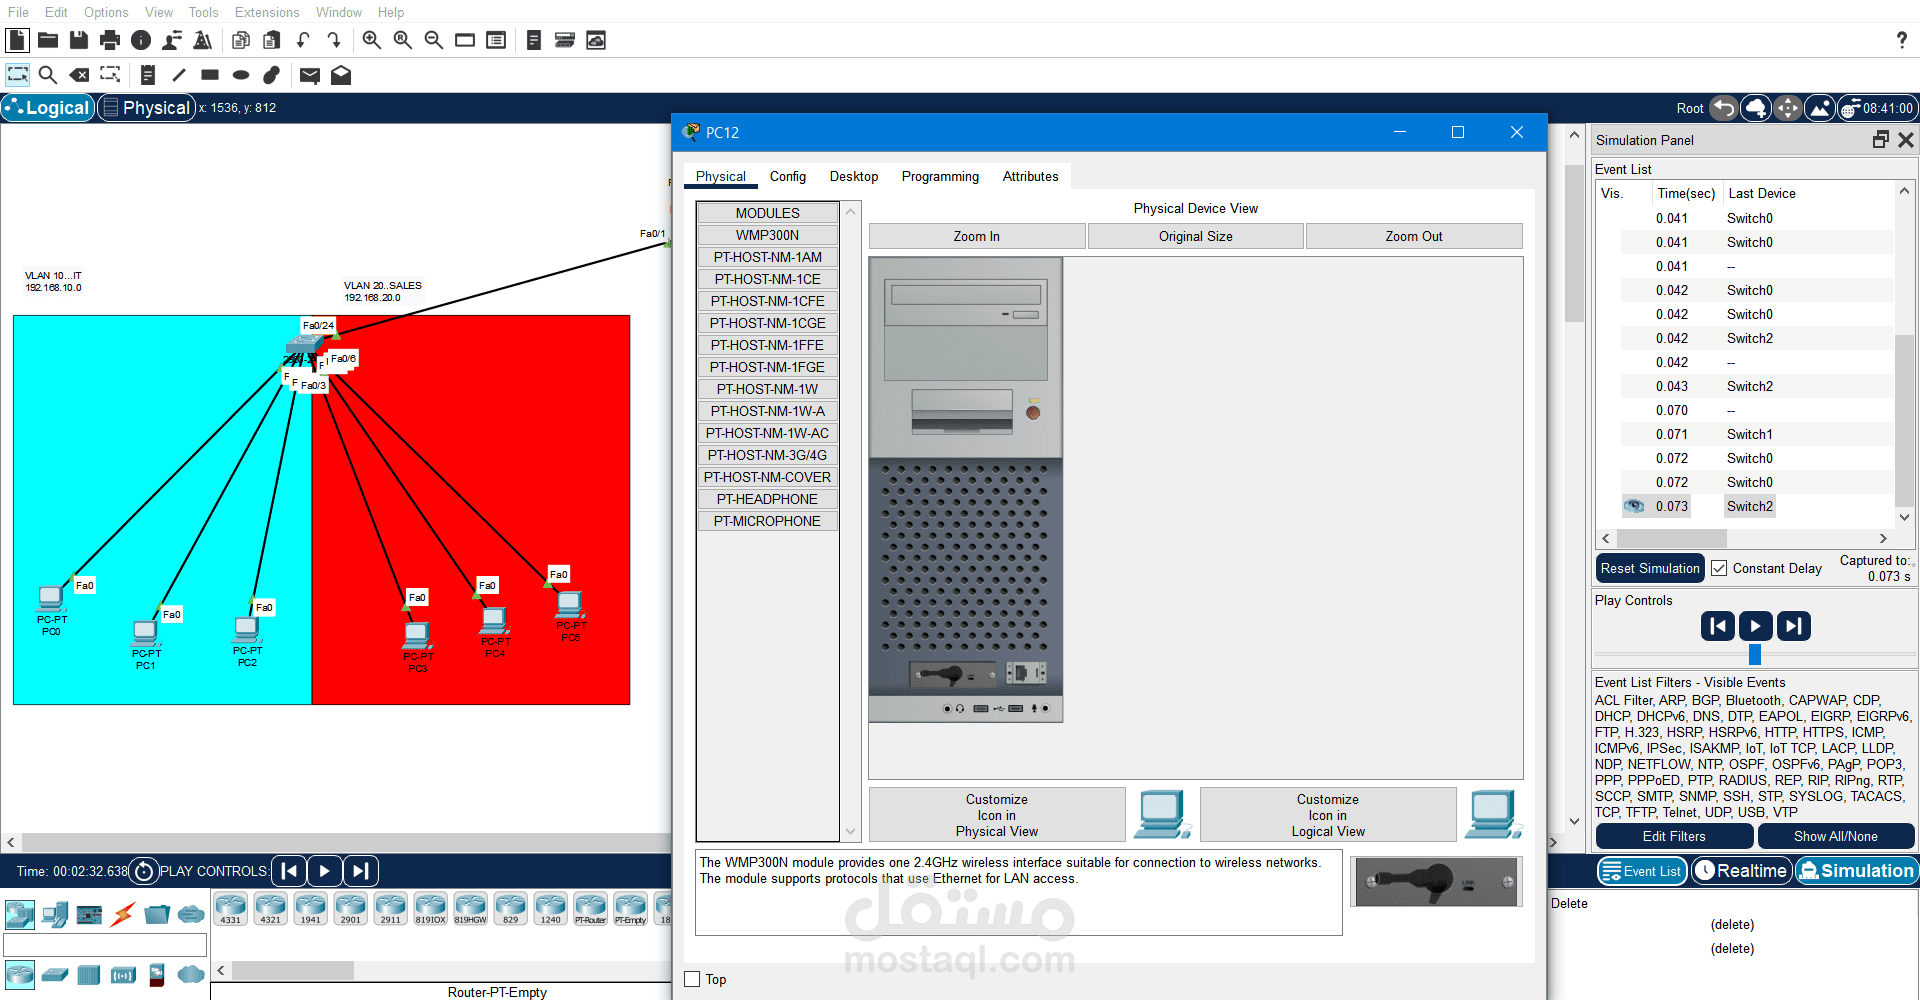
Task: Open the Extensions menu
Action: point(267,12)
